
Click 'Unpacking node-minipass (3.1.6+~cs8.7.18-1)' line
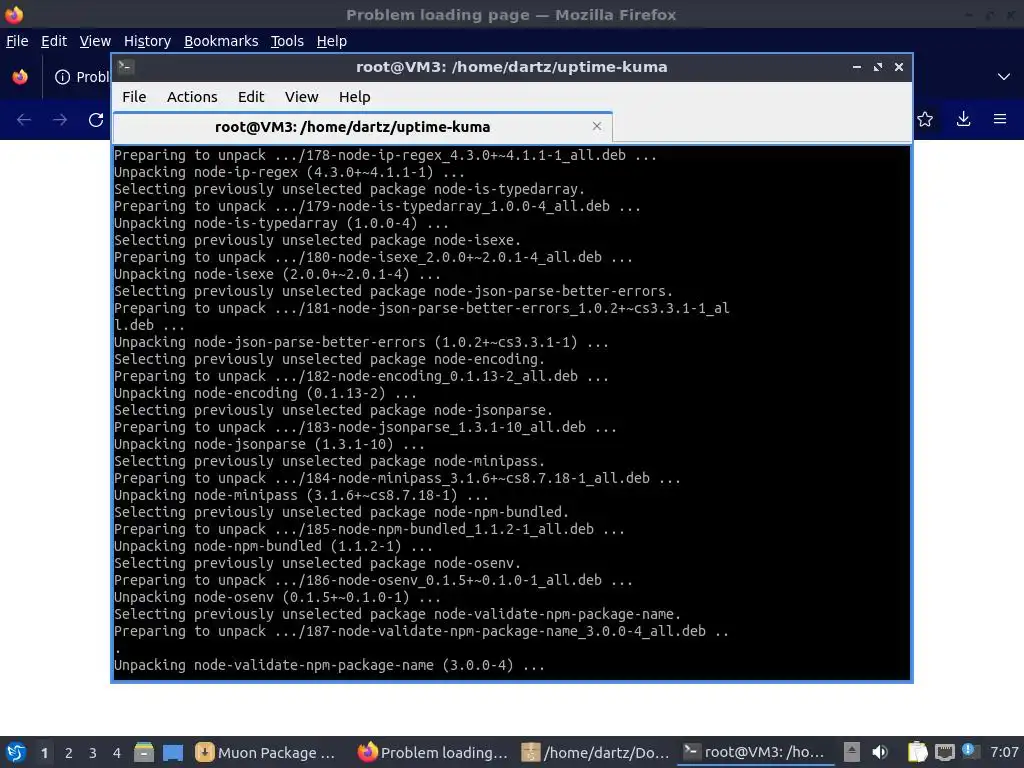point(301,495)
